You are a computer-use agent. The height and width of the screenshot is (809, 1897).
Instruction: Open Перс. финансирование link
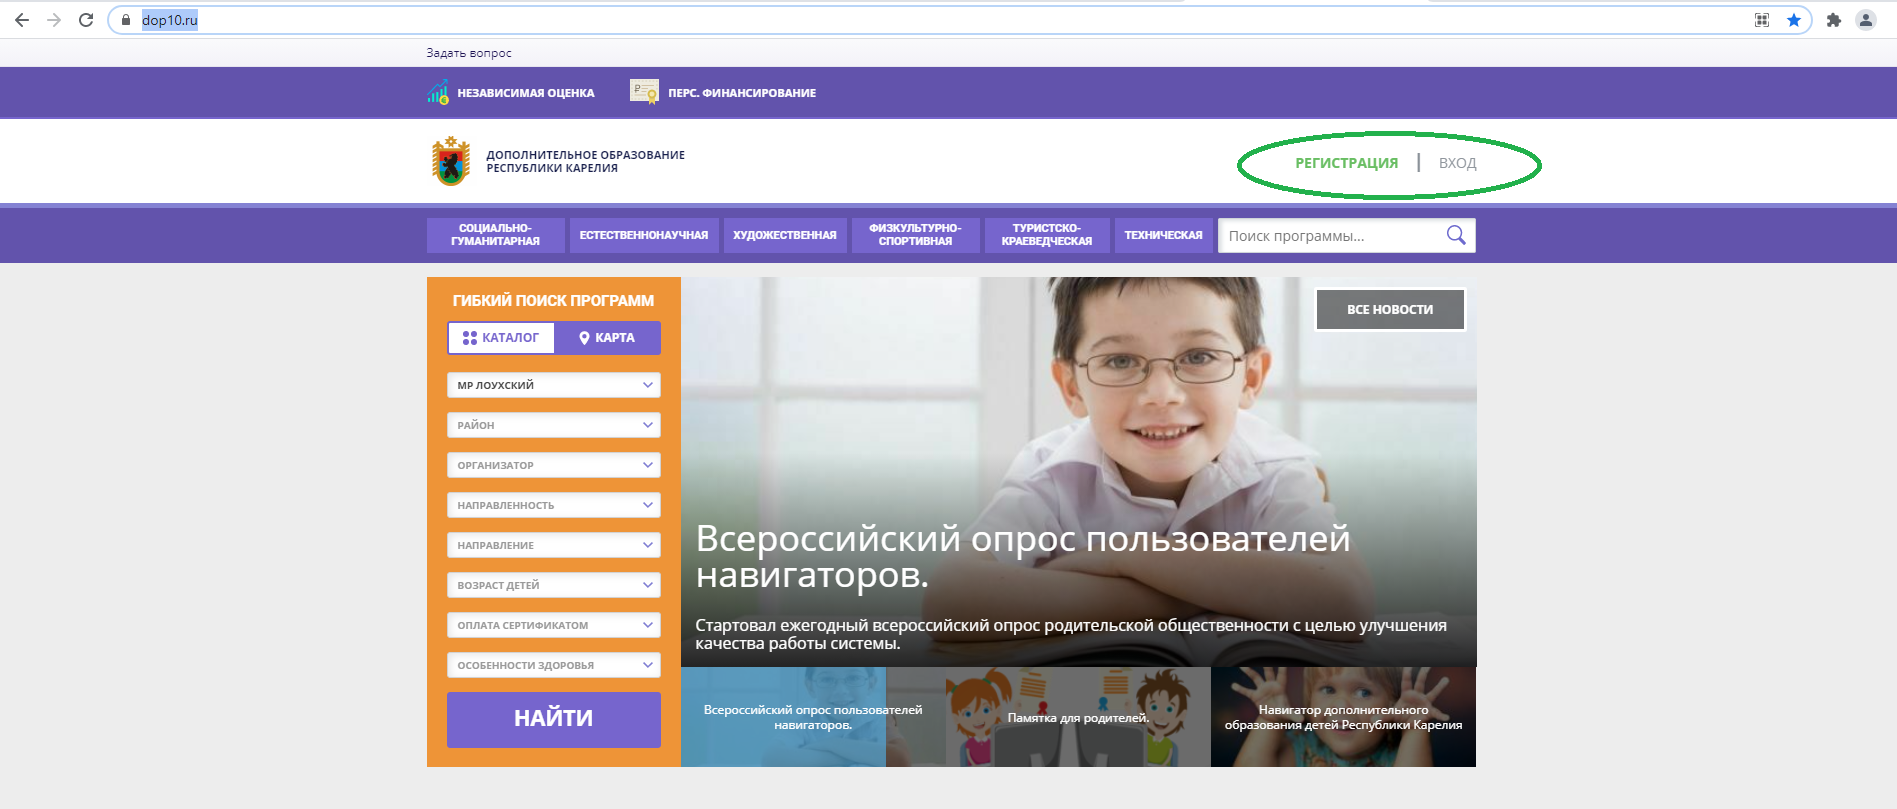click(742, 93)
